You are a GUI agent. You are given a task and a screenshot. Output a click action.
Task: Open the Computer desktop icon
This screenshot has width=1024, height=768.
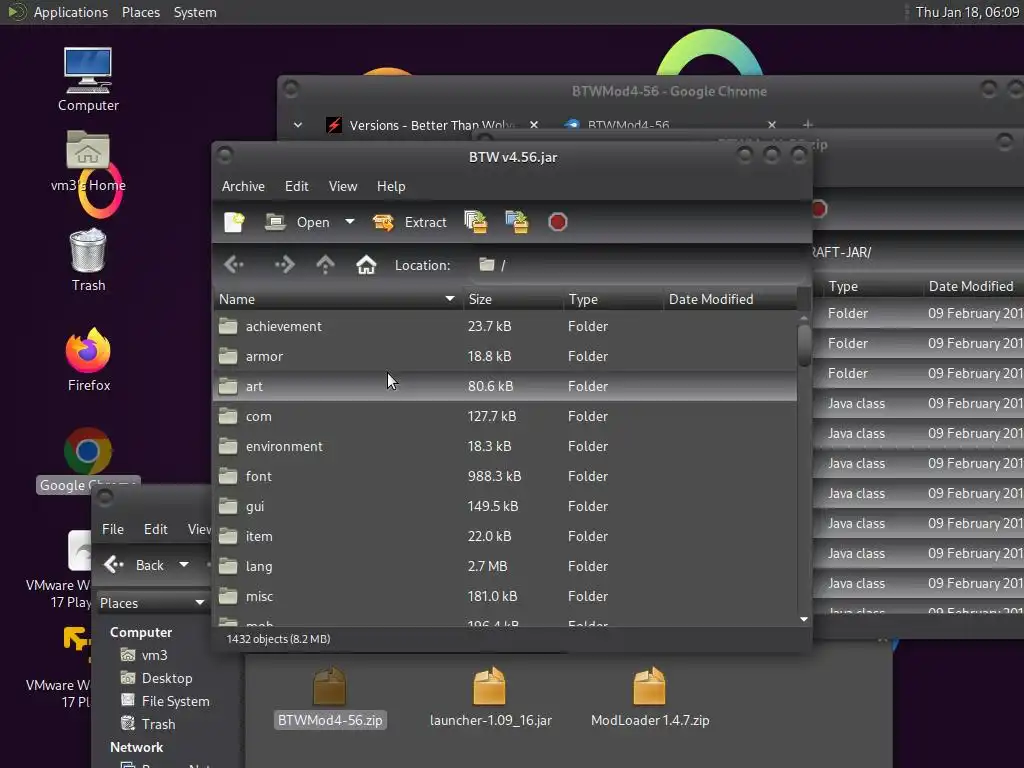click(88, 79)
